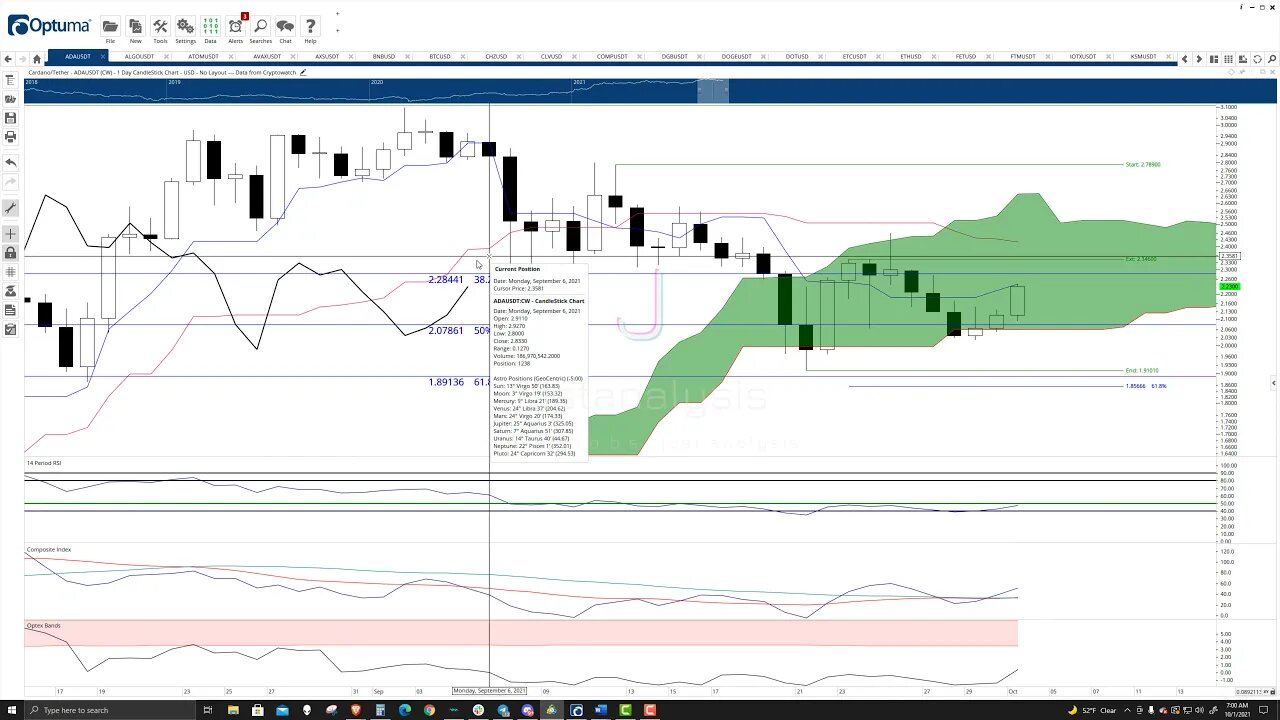Click the 14 Period RSI label
The image size is (1280, 720).
coord(44,463)
